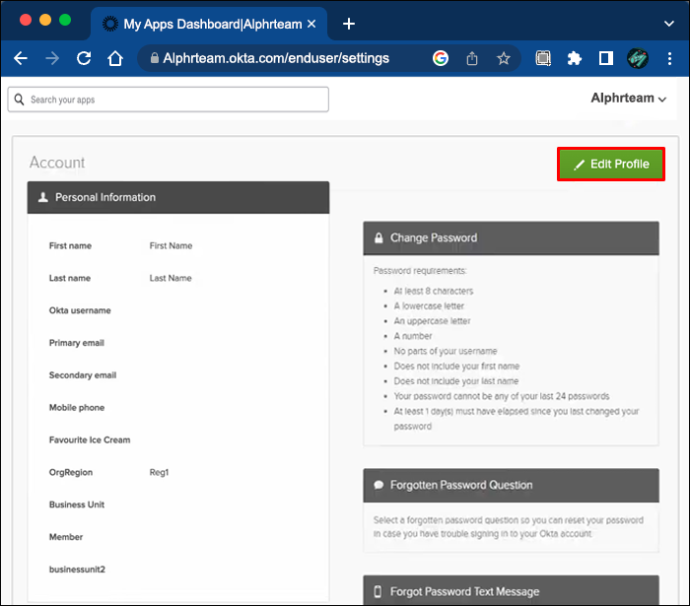Select the My Apps Dashboard tab
This screenshot has width=690, height=606.
click(208, 24)
